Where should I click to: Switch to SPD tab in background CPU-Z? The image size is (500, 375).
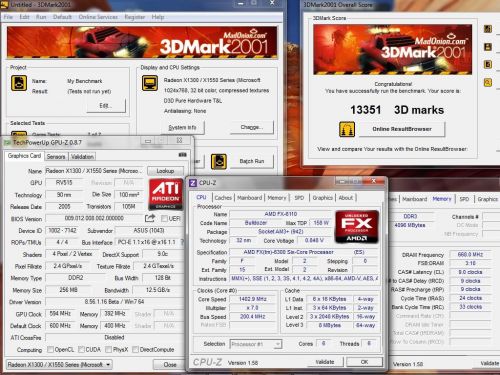coord(464,199)
